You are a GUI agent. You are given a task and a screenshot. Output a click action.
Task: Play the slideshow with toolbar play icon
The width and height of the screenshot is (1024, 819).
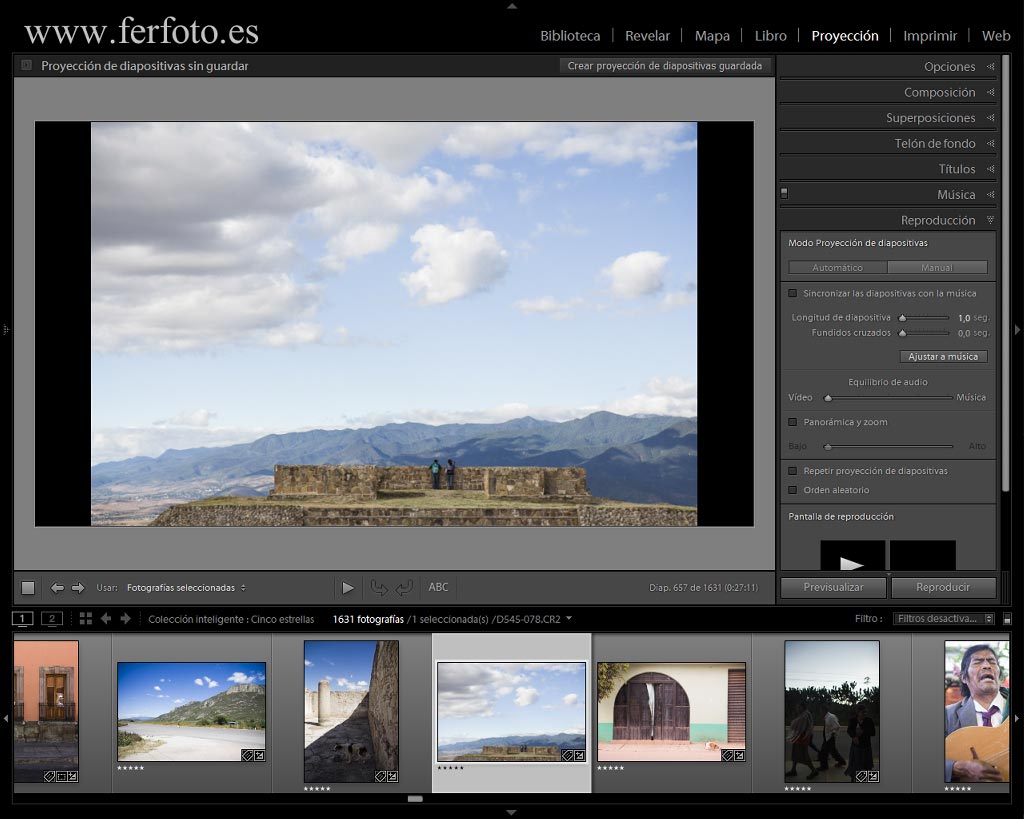click(347, 588)
